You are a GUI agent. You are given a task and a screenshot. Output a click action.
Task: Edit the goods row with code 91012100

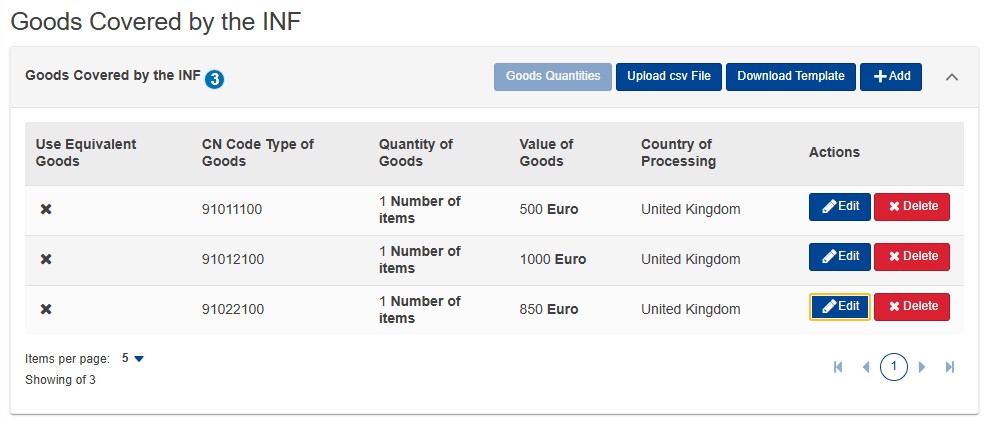click(x=840, y=257)
